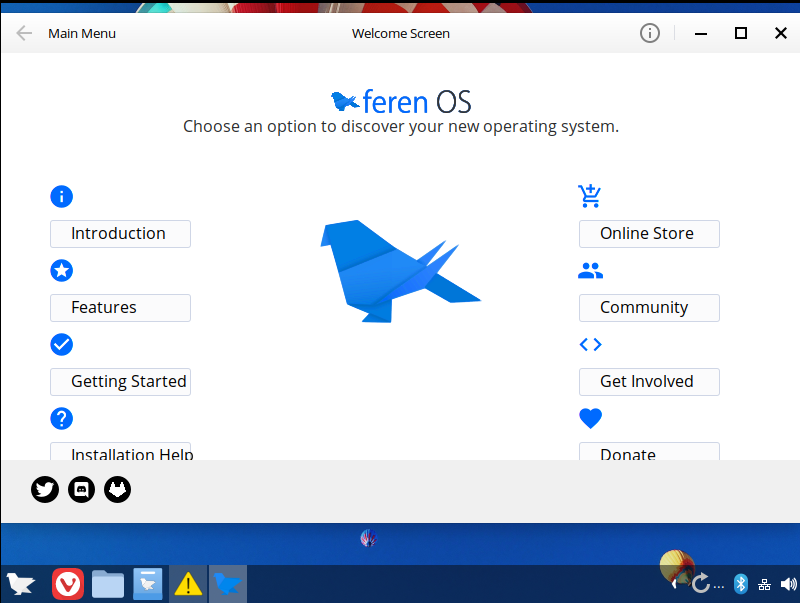Click the Donate heart icon
800x603 pixels.
590,418
